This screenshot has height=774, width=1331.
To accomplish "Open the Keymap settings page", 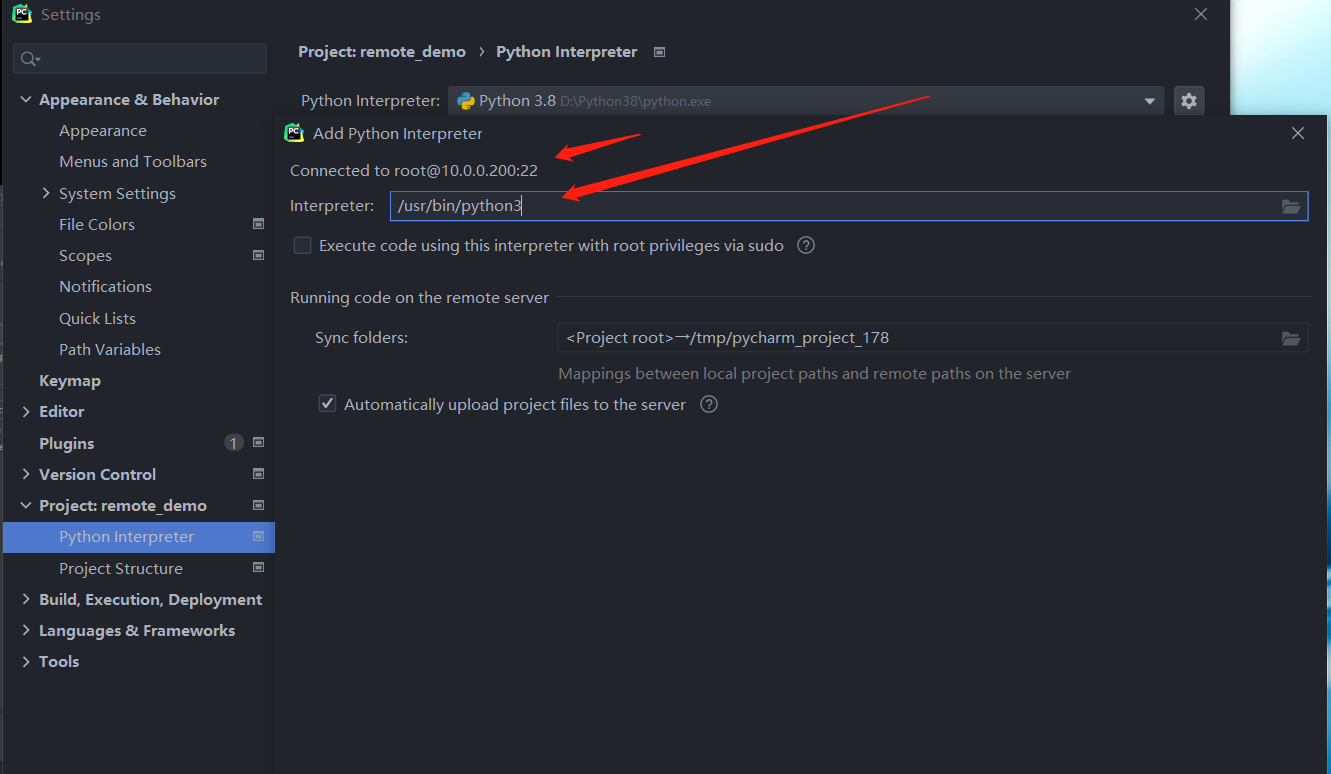I will click(70, 381).
